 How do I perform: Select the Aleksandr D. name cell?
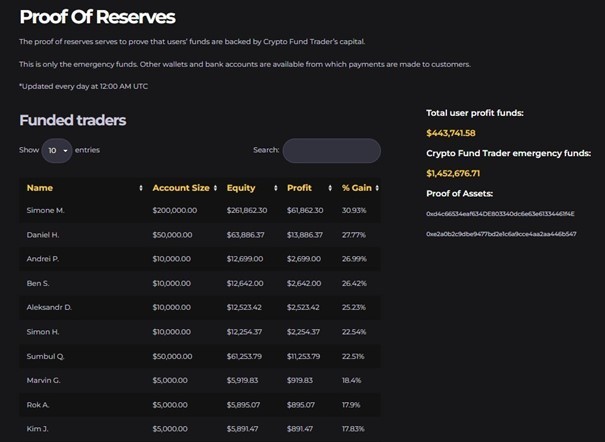point(49,307)
